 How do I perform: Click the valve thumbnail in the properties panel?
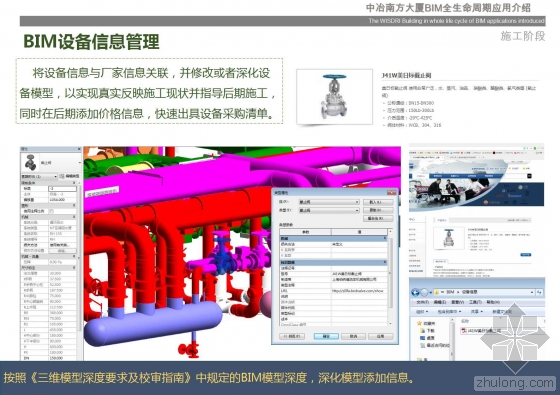point(30,162)
